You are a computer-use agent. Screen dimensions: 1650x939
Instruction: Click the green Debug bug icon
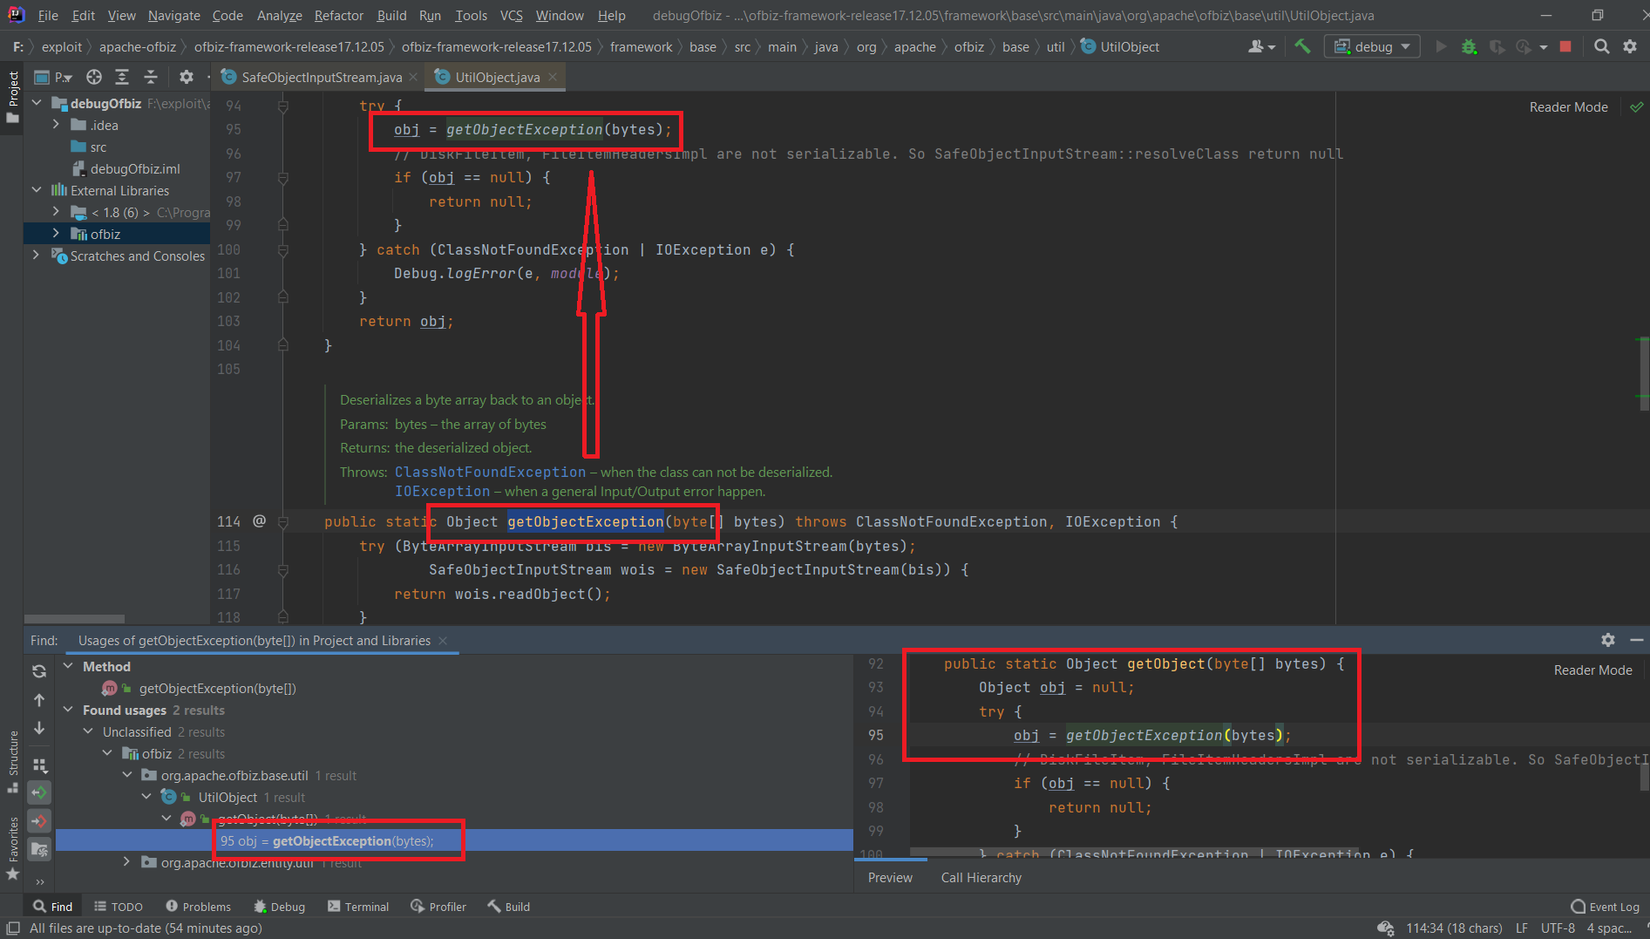[x=1469, y=47]
